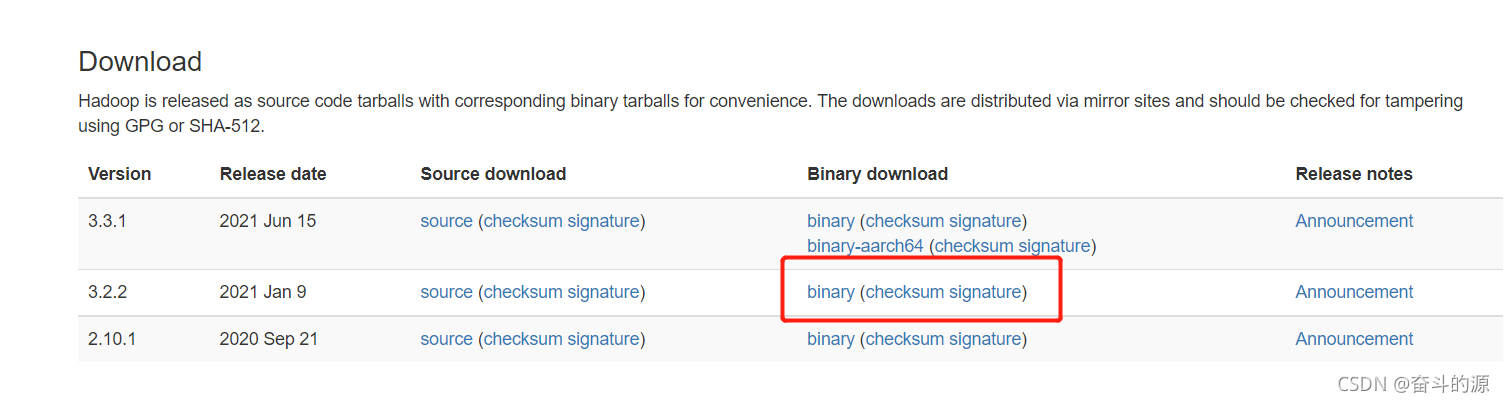The image size is (1505, 402).
Task: Click the 3.3.1 source checksum link
Action: 523,221
